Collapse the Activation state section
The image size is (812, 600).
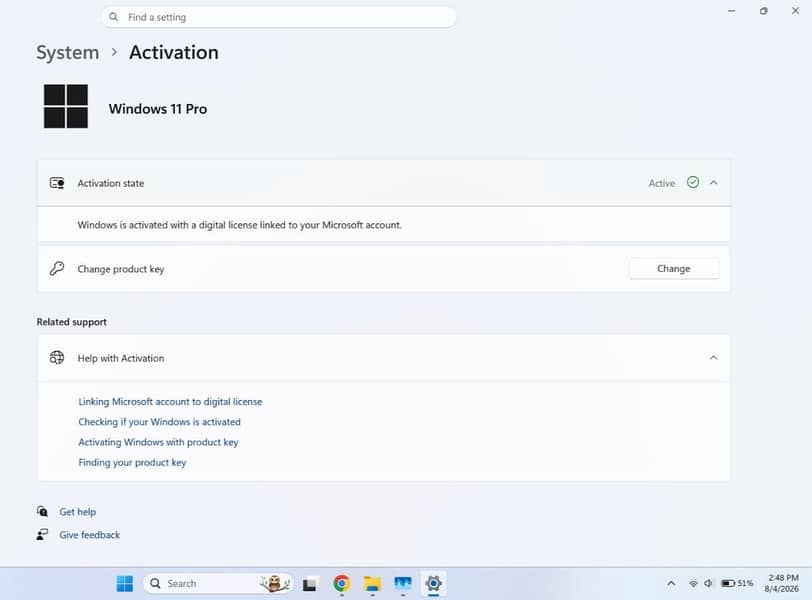[714, 183]
